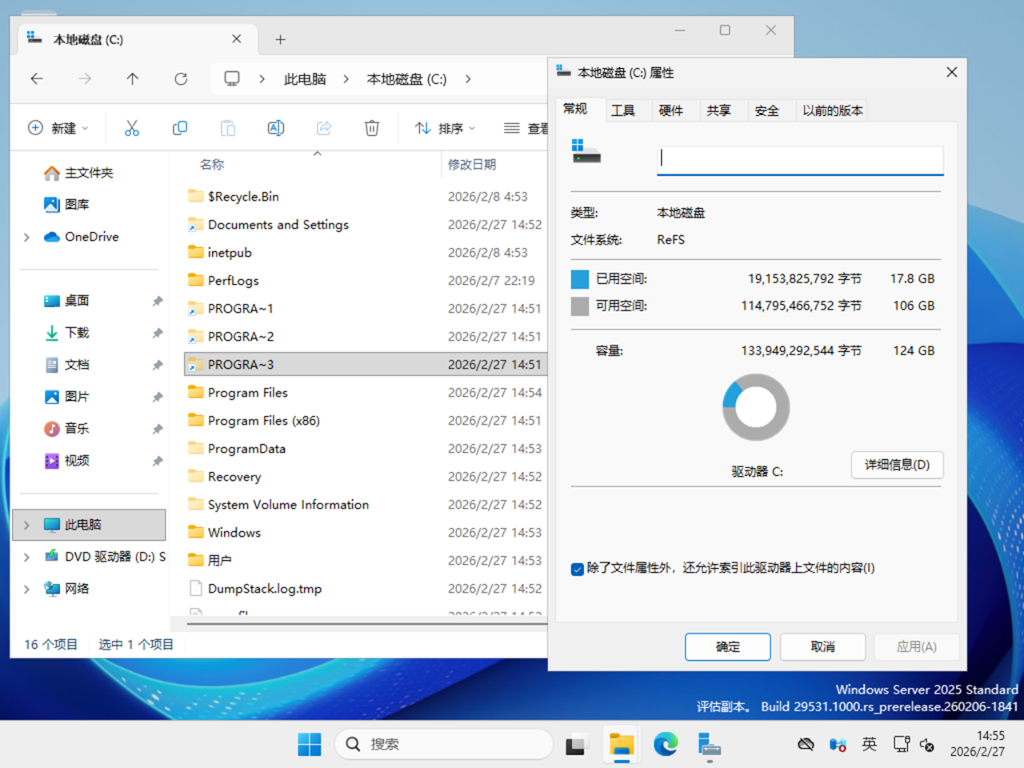Click the Rename icon in toolbar
Image resolution: width=1024 pixels, height=768 pixels.
276,128
